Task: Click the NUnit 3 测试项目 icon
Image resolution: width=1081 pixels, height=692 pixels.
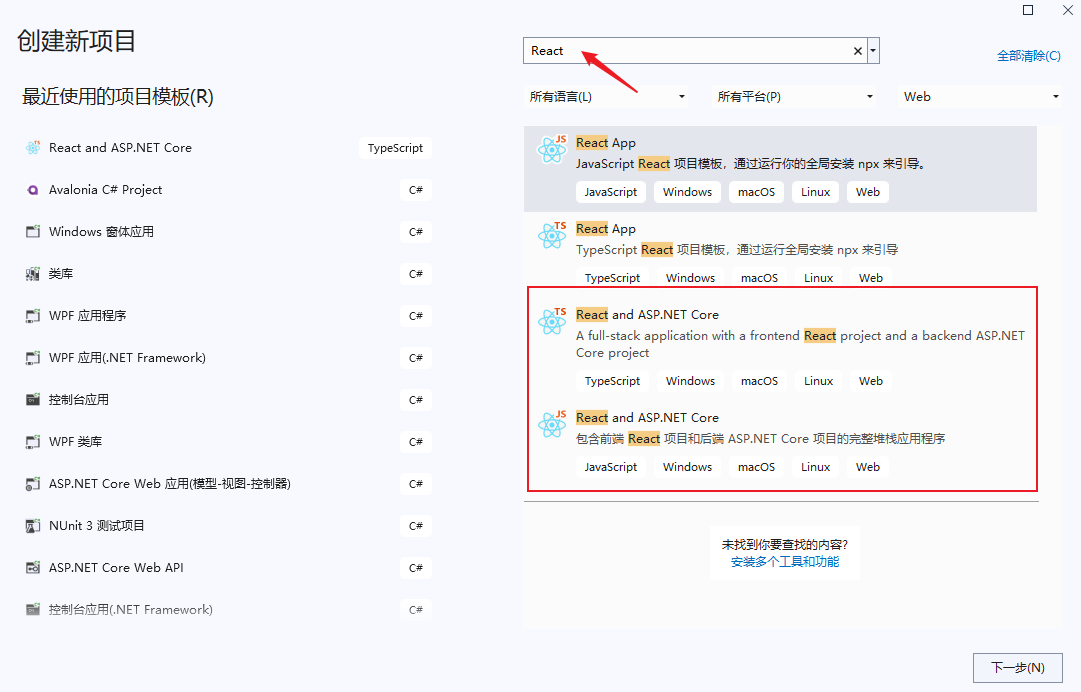Action: click(x=32, y=526)
